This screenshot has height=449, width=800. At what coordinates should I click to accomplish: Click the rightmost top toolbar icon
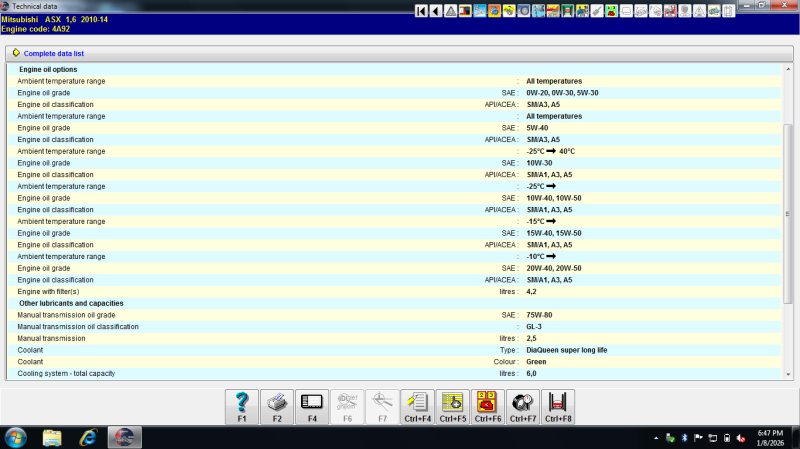729,11
